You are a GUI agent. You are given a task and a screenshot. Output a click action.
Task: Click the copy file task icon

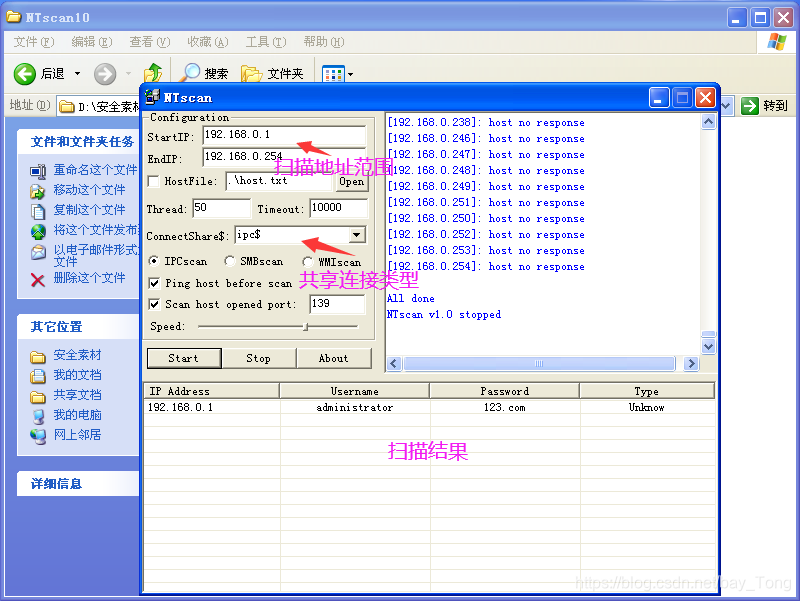[38, 211]
